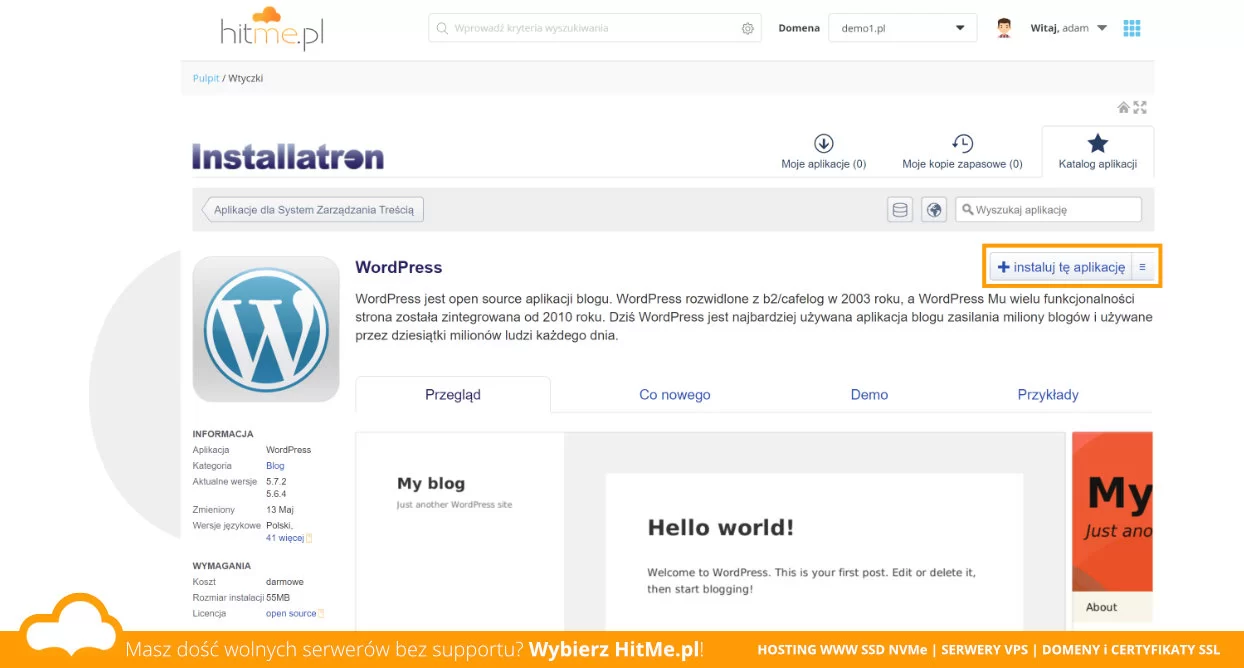The height and width of the screenshot is (668, 1244).
Task: Click the cloud icon in bottom banner
Action: click(x=70, y=625)
